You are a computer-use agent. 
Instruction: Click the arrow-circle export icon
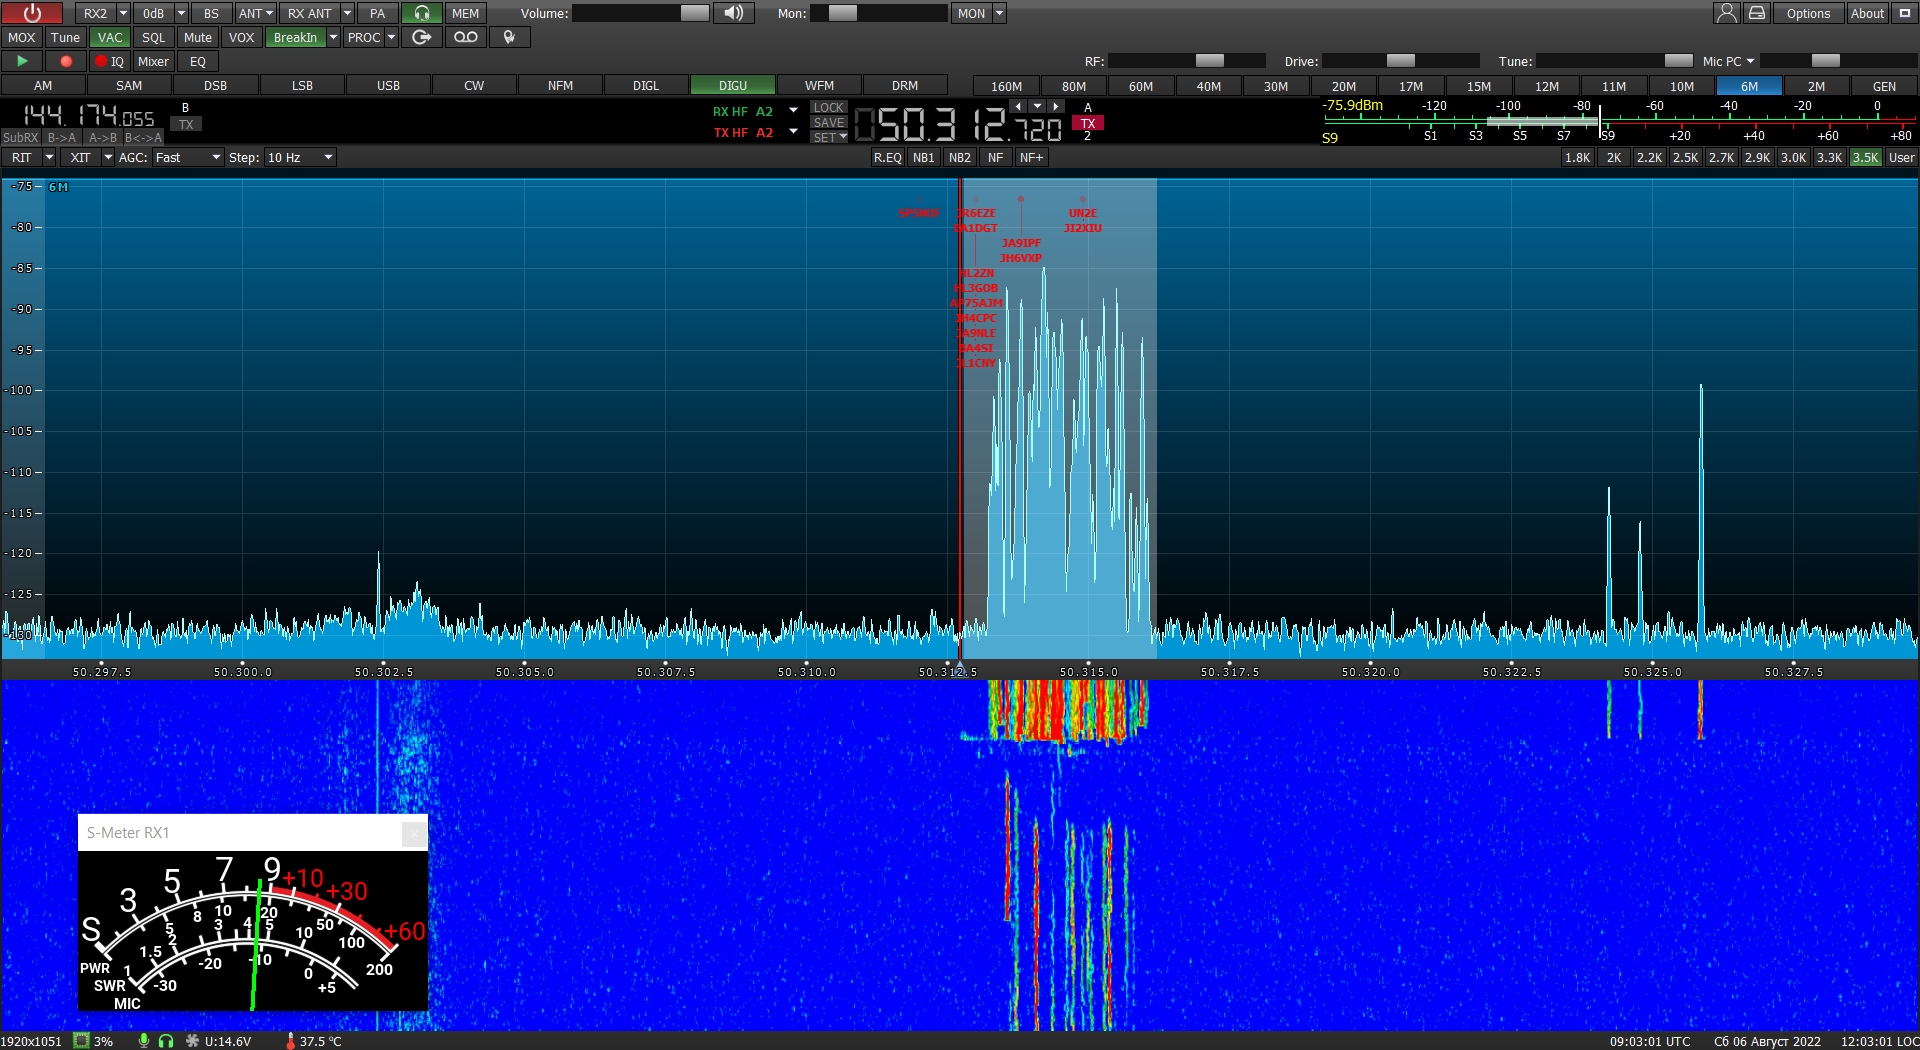pyautogui.click(x=422, y=37)
